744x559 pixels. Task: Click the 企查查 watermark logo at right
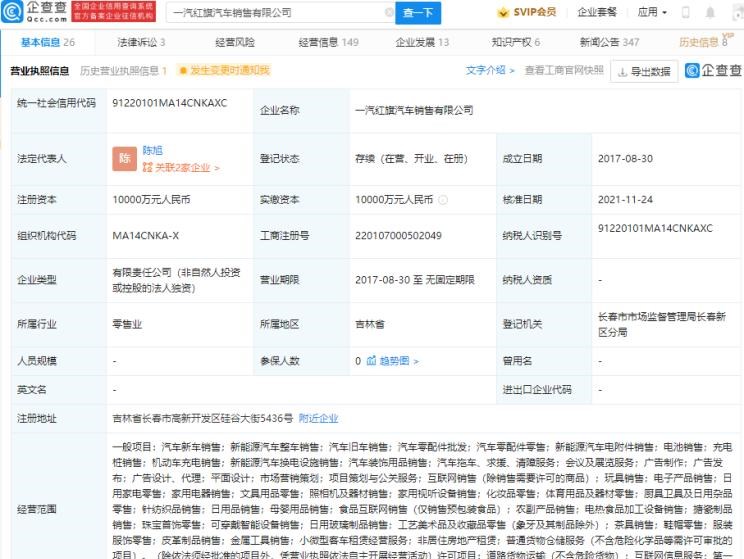tap(713, 71)
